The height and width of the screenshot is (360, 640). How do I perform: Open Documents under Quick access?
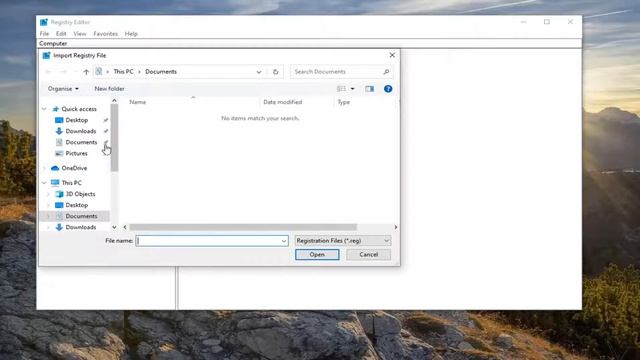click(x=81, y=142)
